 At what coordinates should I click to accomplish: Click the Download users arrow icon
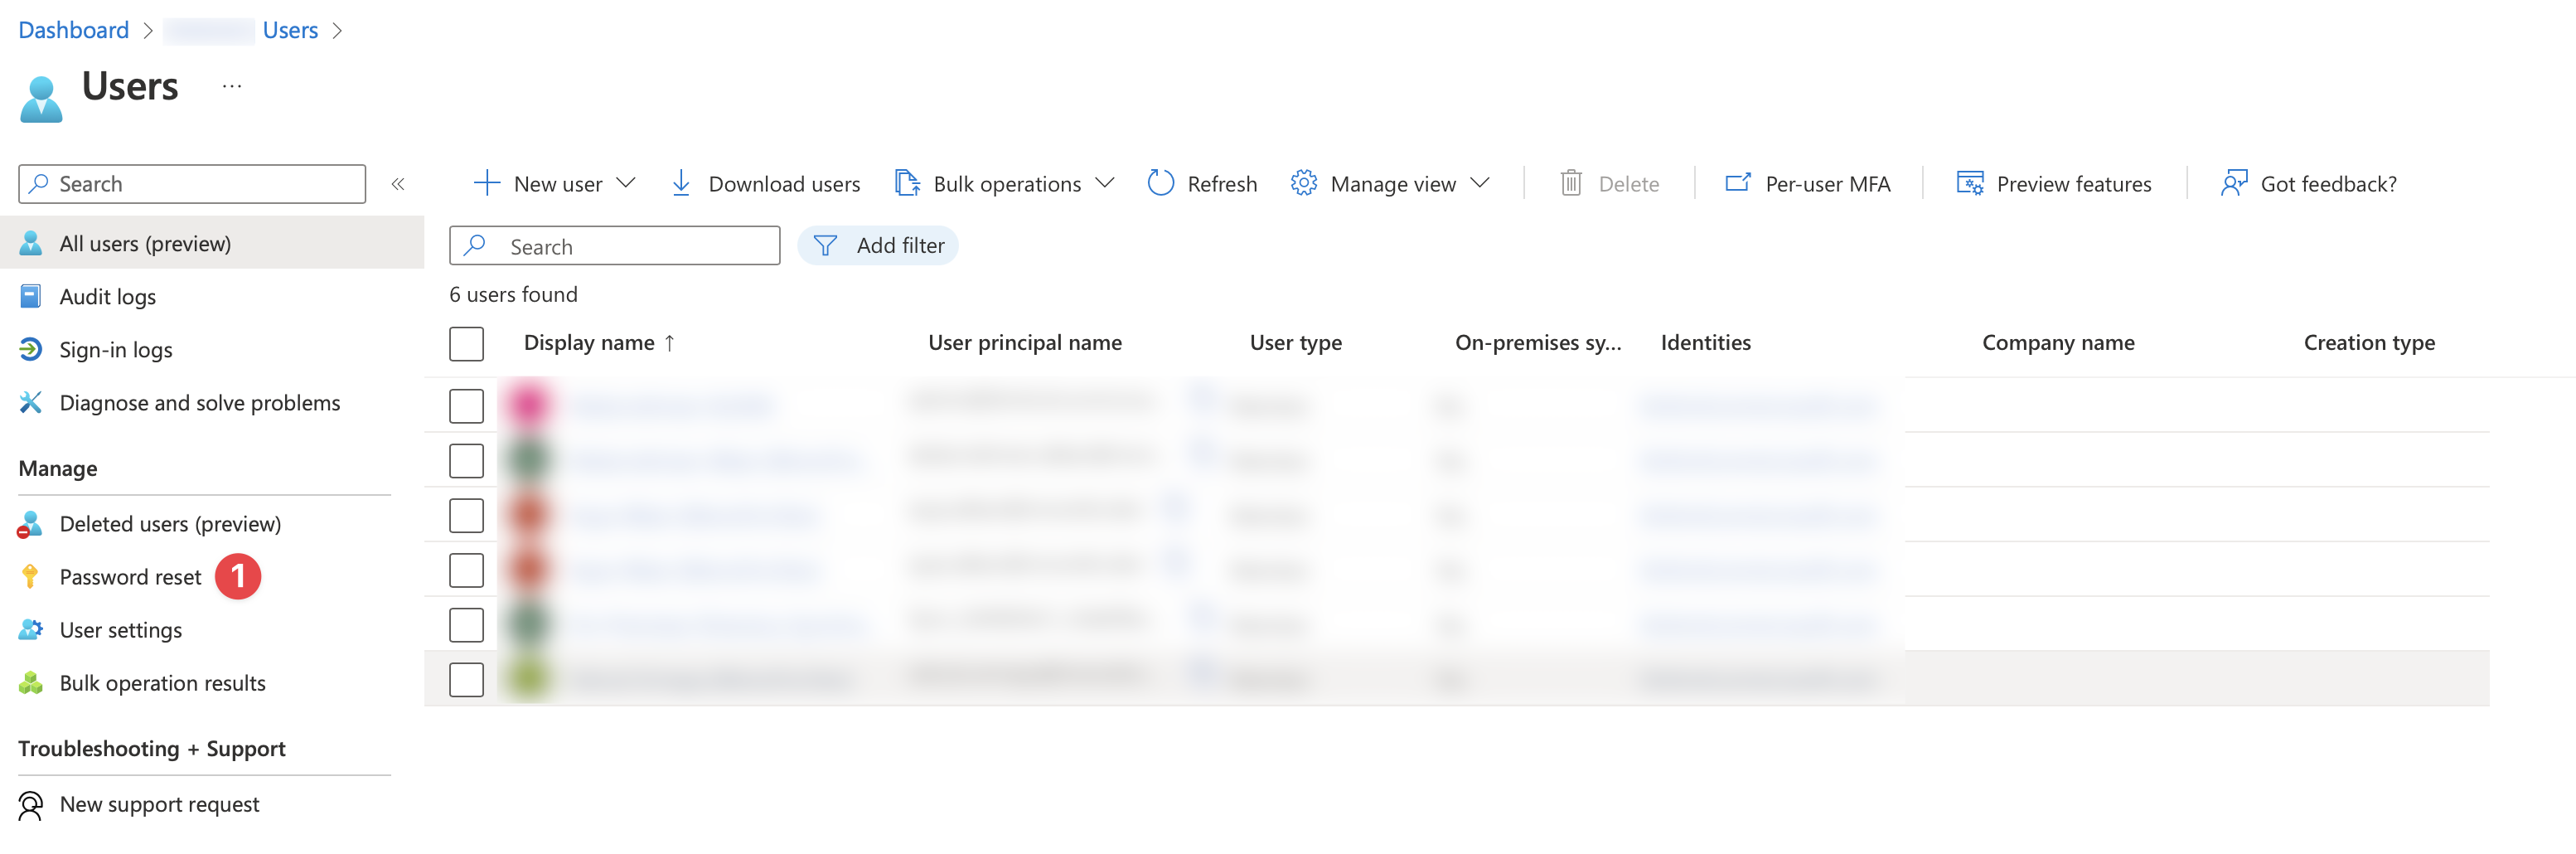tap(681, 183)
